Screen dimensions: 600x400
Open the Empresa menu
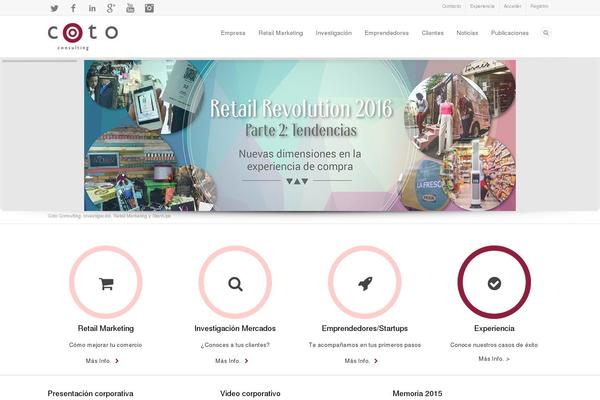click(x=233, y=33)
